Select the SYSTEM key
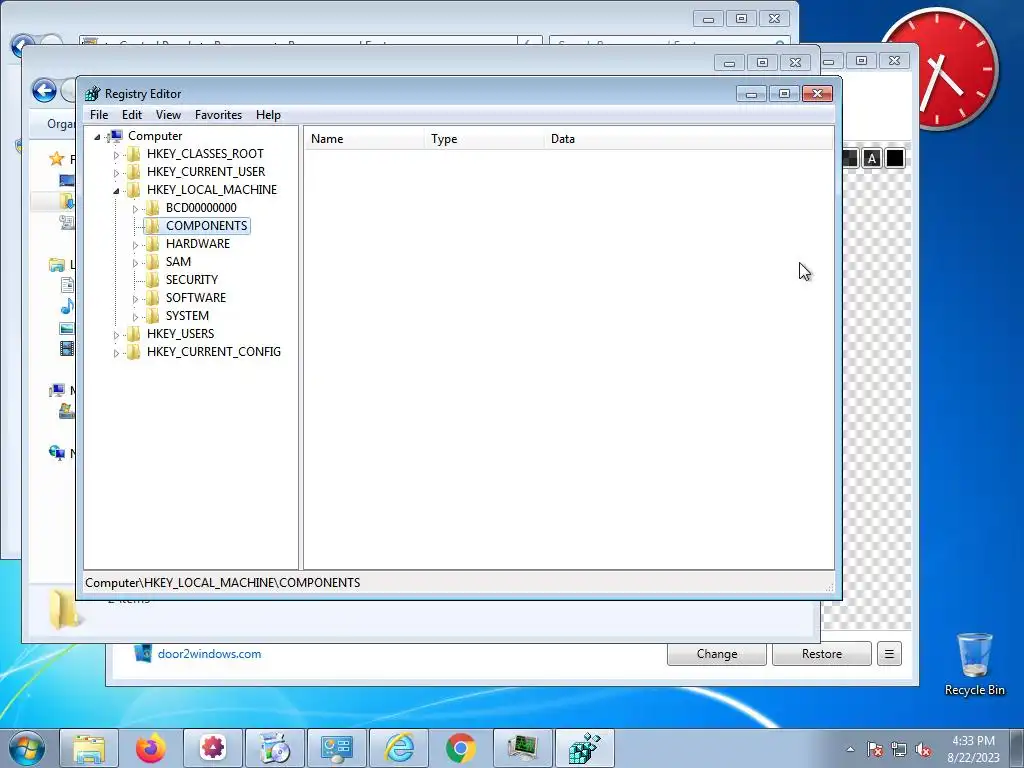Viewport: 1024px width, 768px height. point(187,315)
